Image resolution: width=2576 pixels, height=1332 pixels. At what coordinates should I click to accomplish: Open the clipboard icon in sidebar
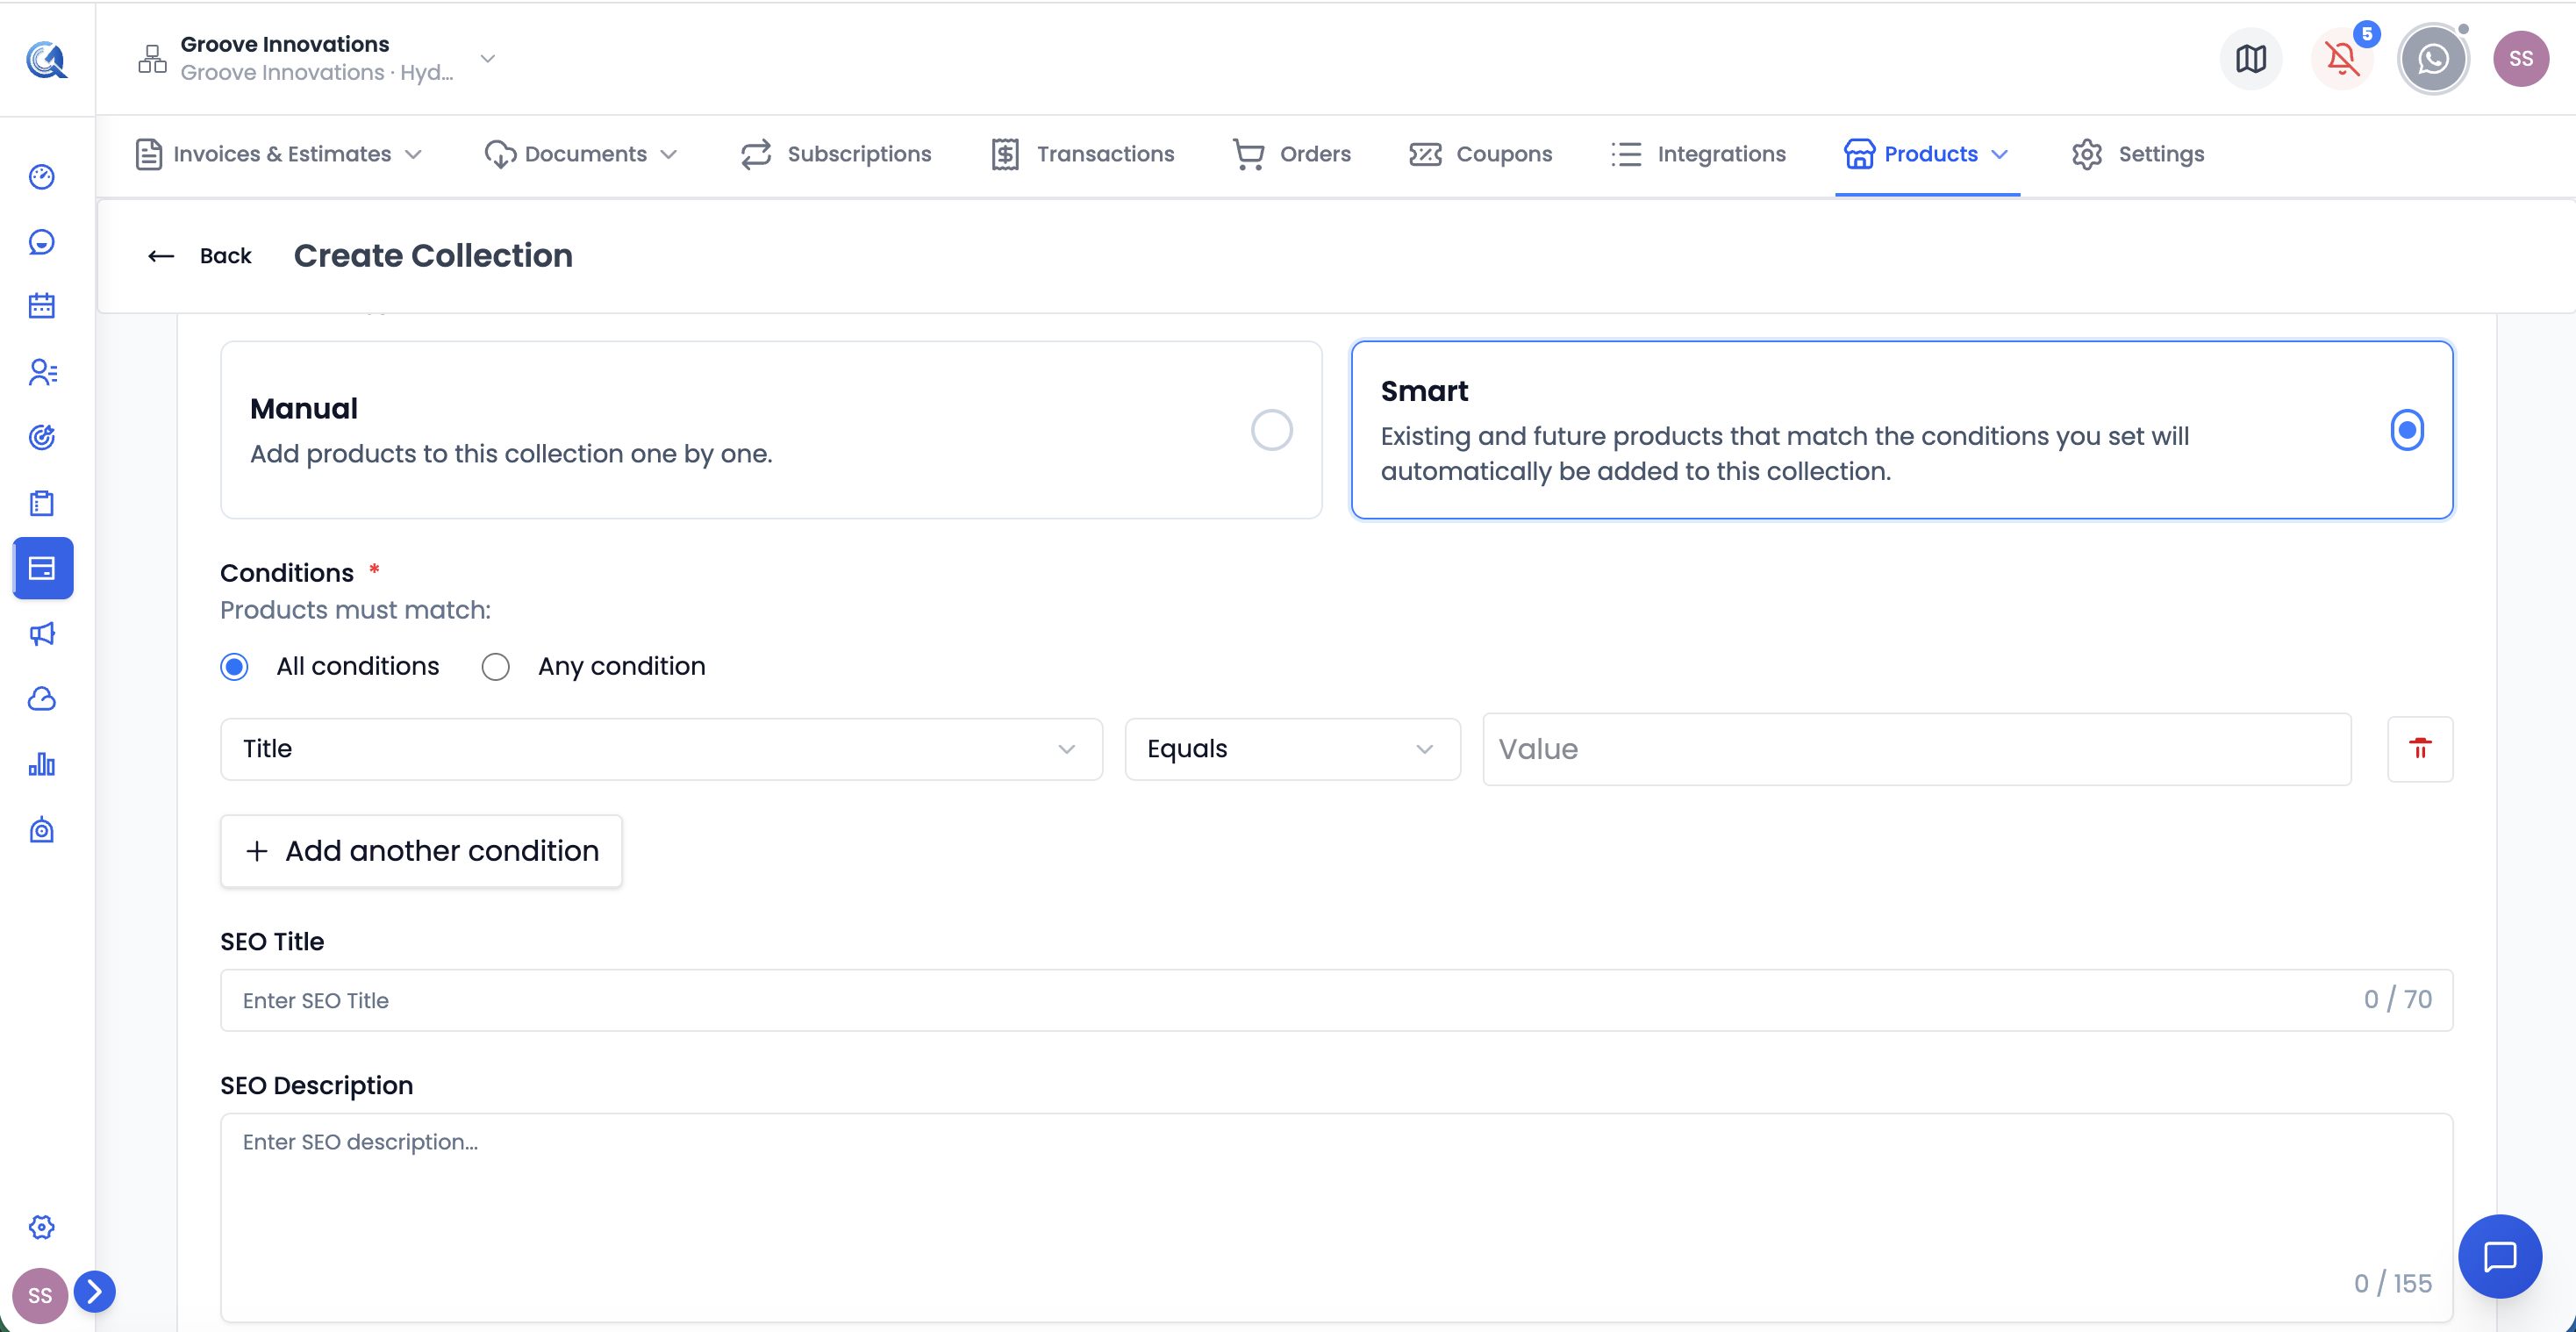click(42, 503)
